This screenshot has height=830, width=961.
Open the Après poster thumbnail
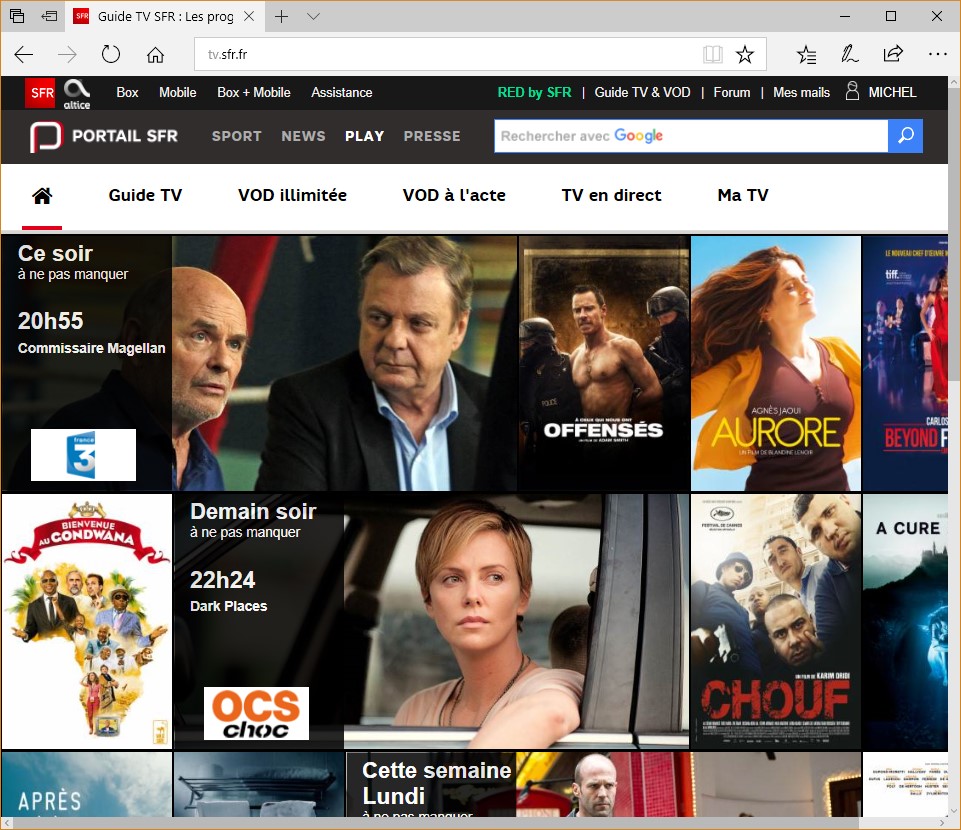87,785
